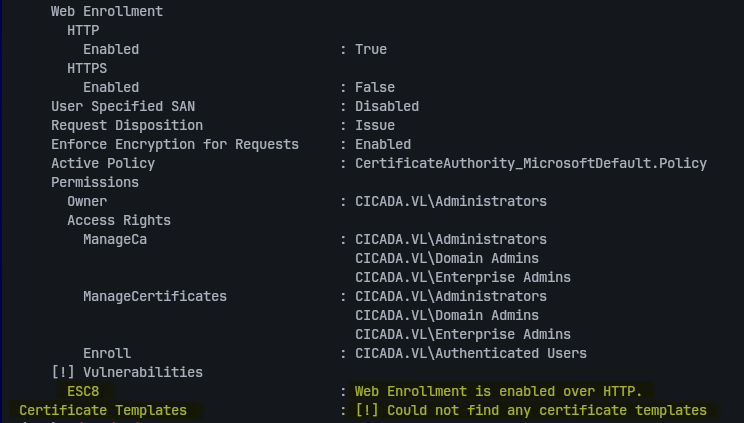Screen dimensions: 744x423
Task: Click the "True" value under HTTP Enabled
Action: tap(371, 49)
